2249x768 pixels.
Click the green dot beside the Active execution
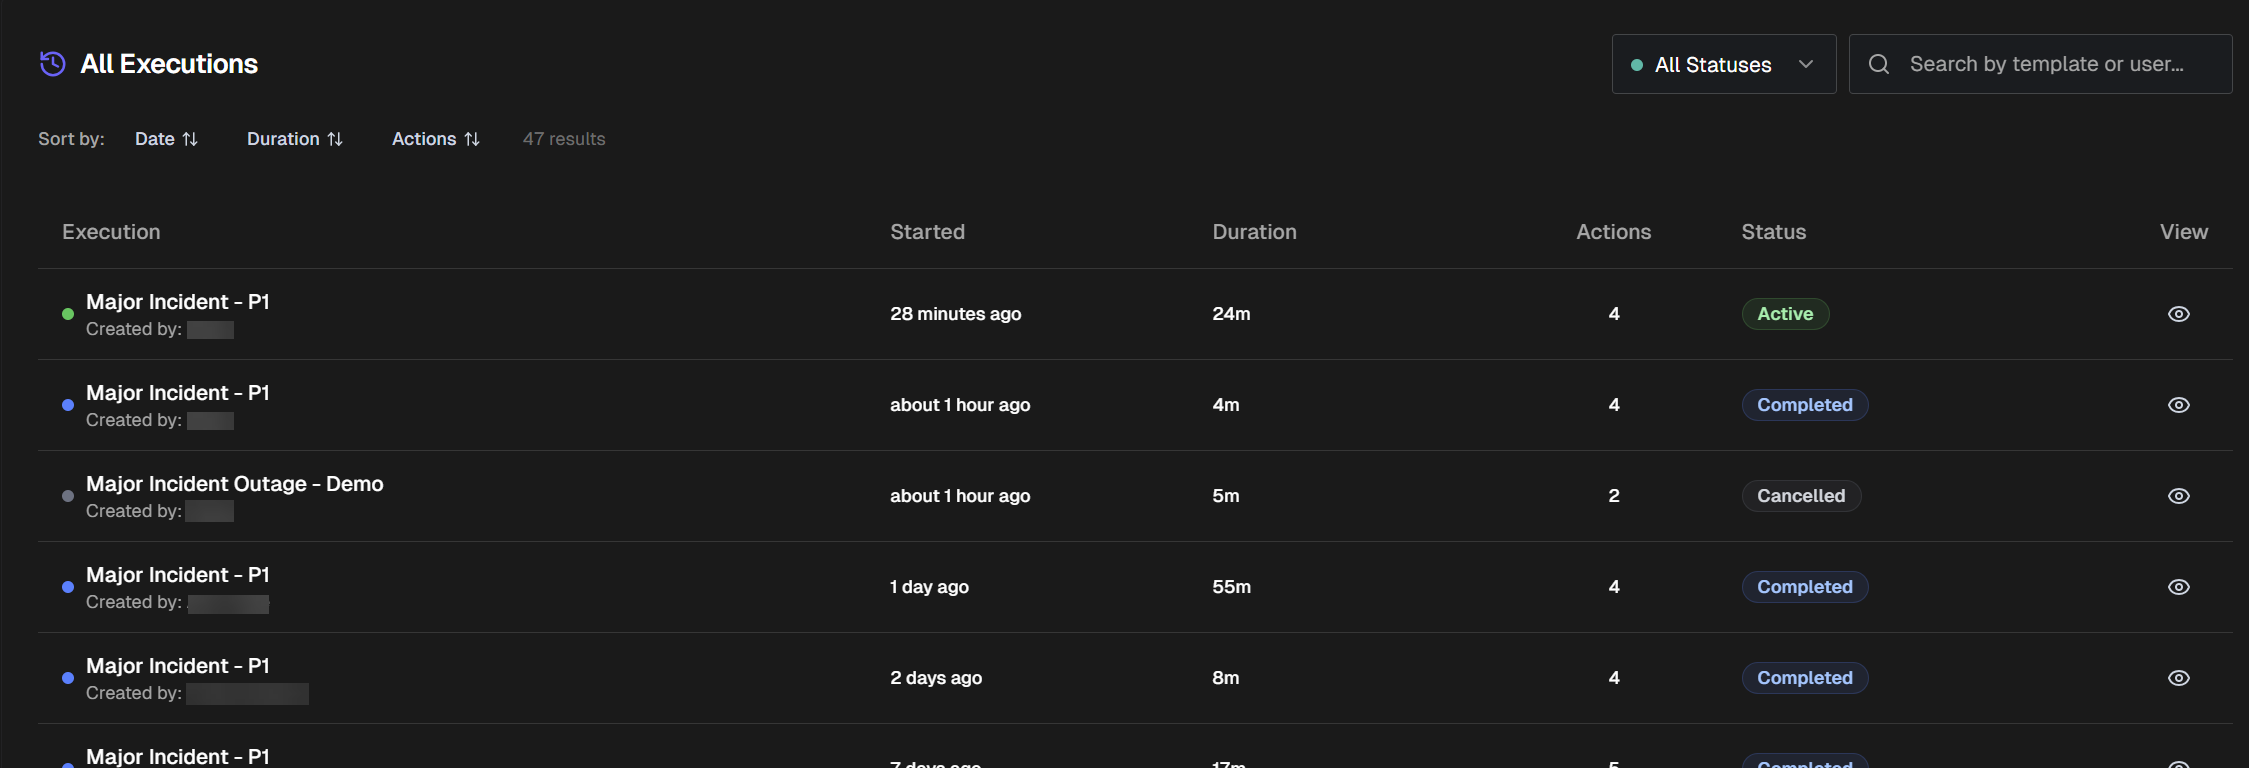coord(67,313)
